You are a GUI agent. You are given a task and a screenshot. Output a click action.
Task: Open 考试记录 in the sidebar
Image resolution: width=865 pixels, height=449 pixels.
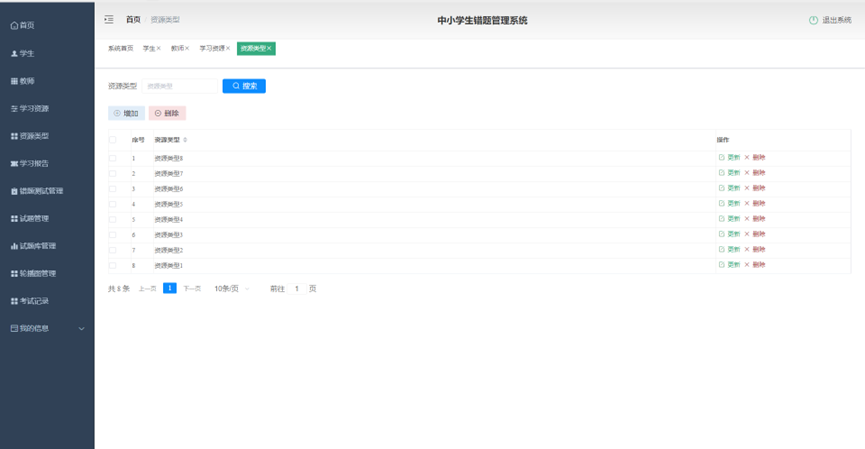point(30,301)
